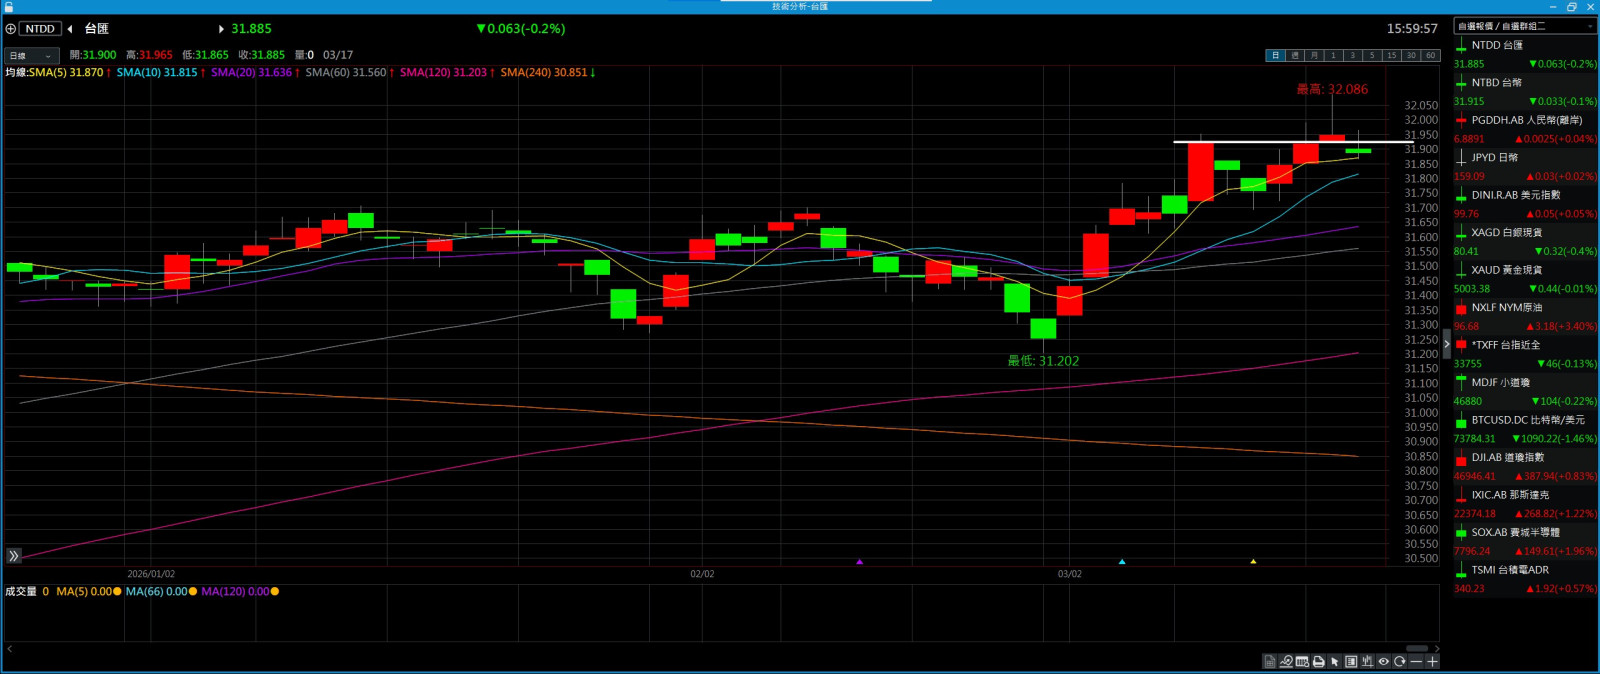
Task: Toggle the MA(120) volume indicator dot
Action: click(x=275, y=592)
